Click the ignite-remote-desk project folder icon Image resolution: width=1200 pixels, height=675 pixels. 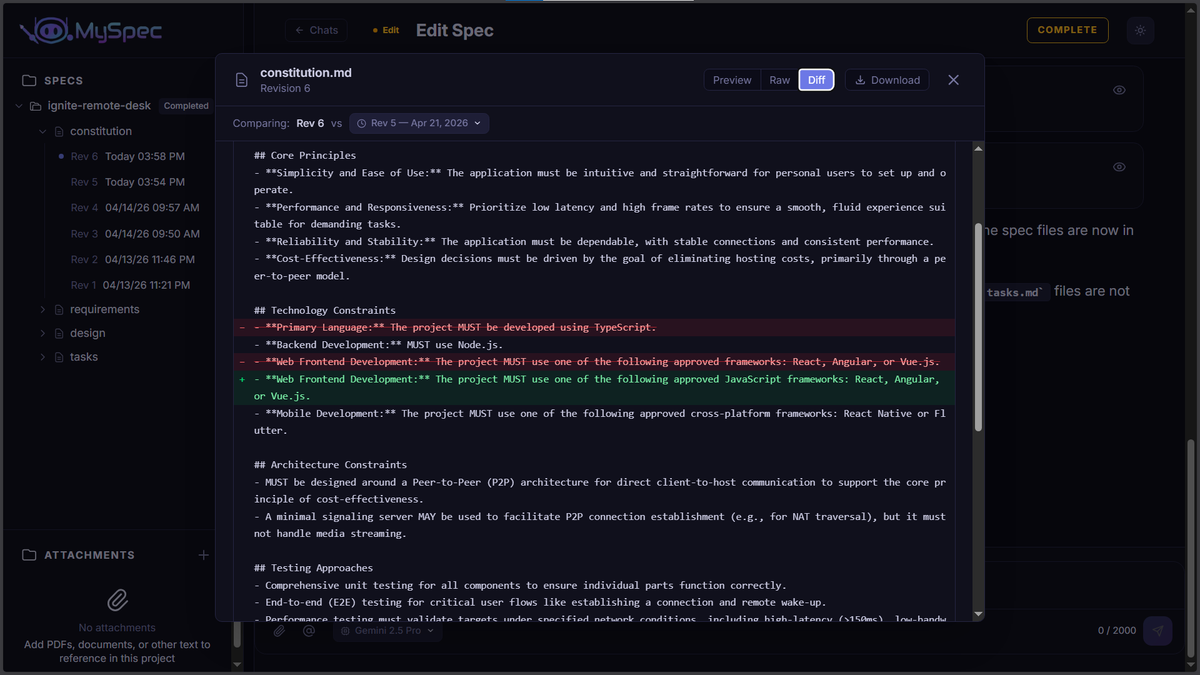click(x=36, y=106)
